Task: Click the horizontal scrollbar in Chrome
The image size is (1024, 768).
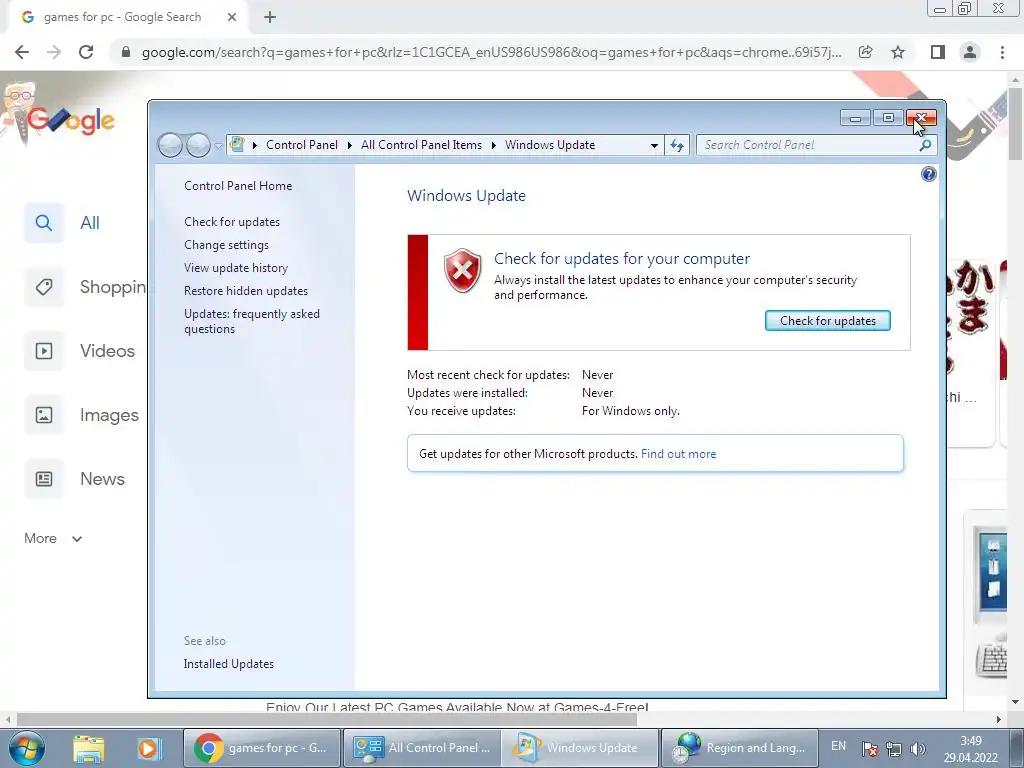Action: point(327,719)
